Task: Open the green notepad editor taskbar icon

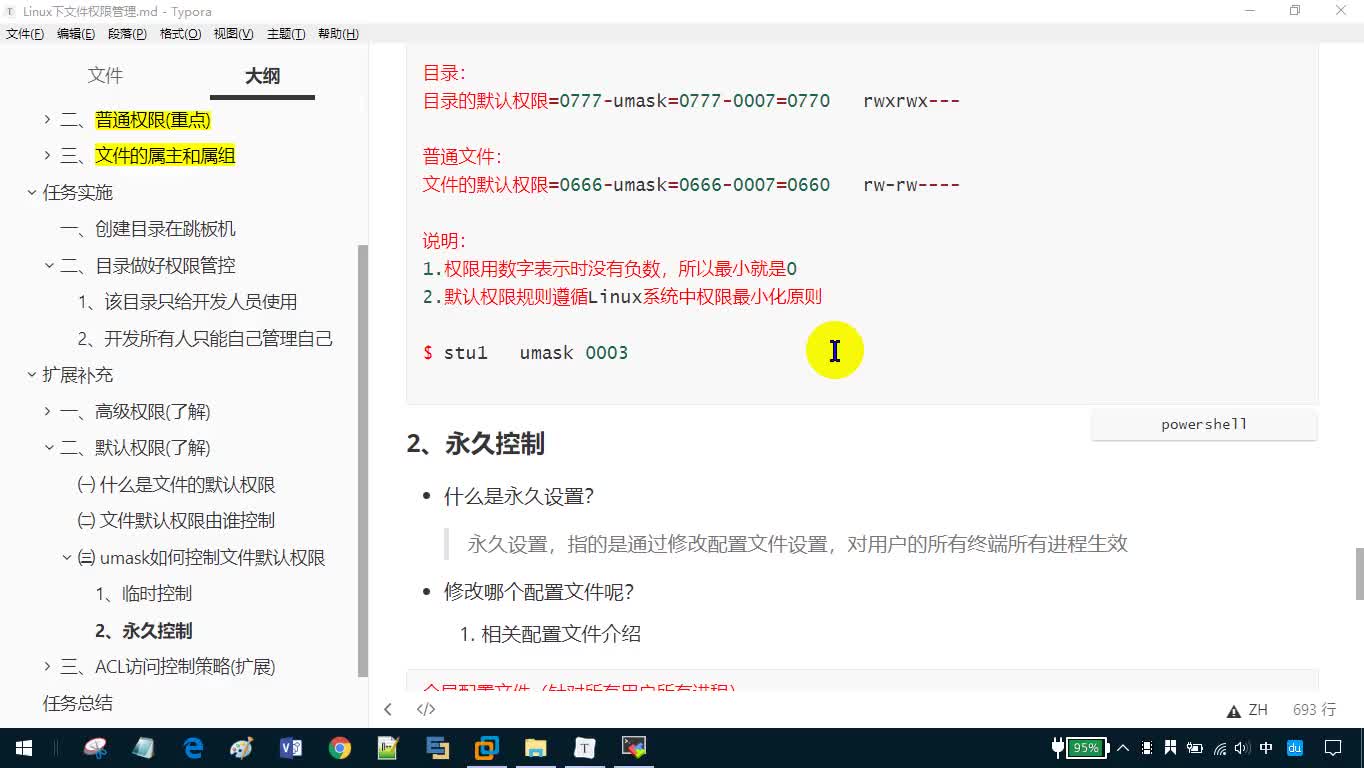Action: click(389, 748)
